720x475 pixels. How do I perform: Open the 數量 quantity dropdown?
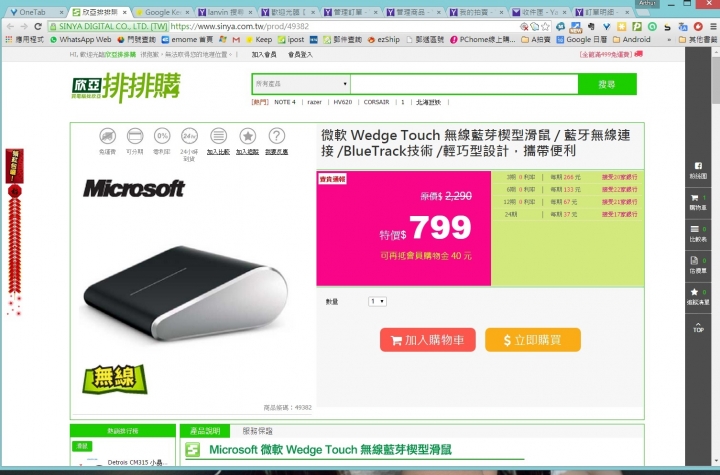[x=377, y=301]
